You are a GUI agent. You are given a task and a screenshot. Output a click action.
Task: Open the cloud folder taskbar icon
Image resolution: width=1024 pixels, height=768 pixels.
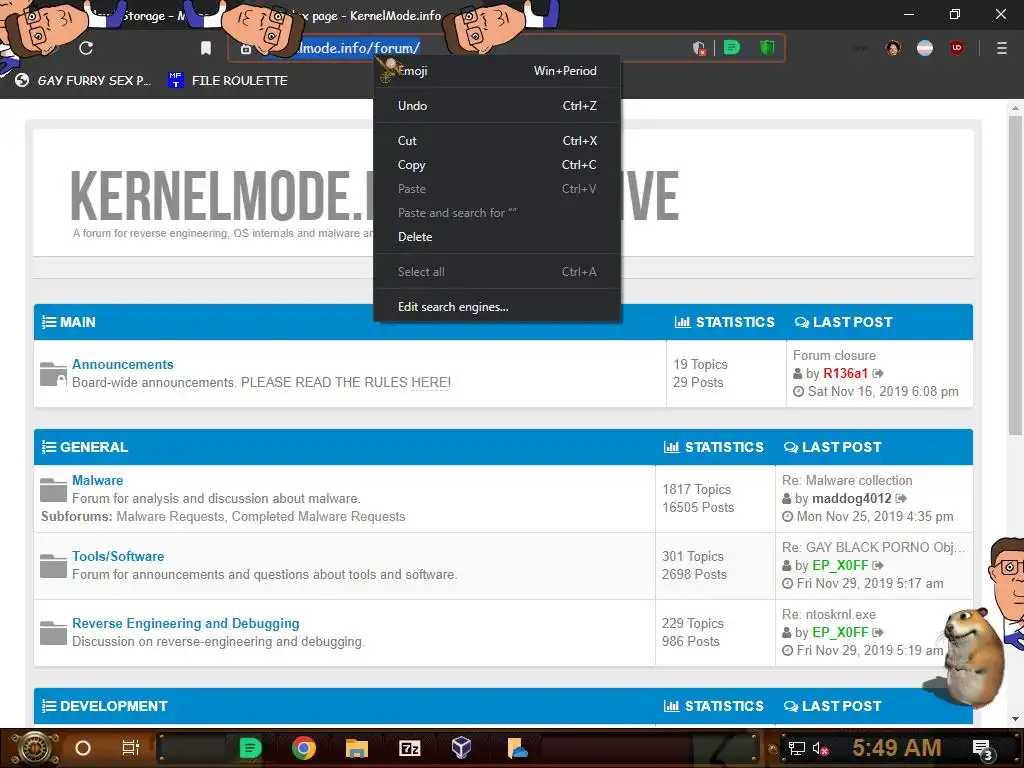pyautogui.click(x=516, y=748)
